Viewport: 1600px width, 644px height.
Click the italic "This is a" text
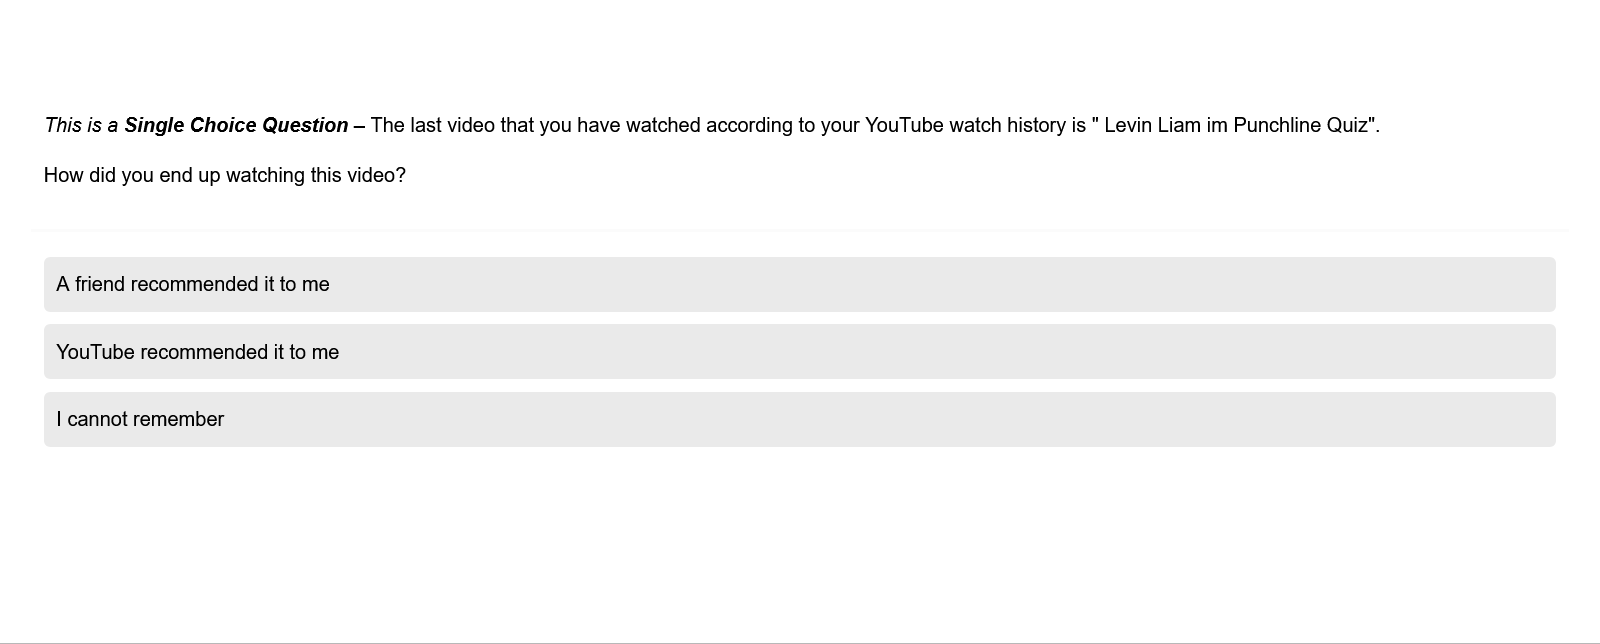(x=81, y=126)
